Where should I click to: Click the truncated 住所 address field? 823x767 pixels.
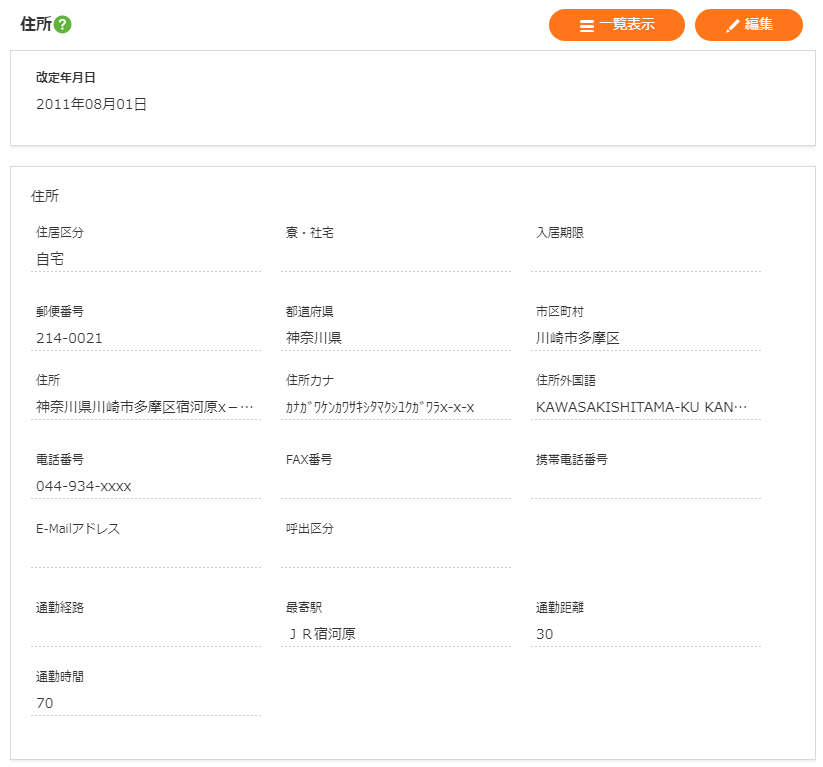(x=146, y=407)
